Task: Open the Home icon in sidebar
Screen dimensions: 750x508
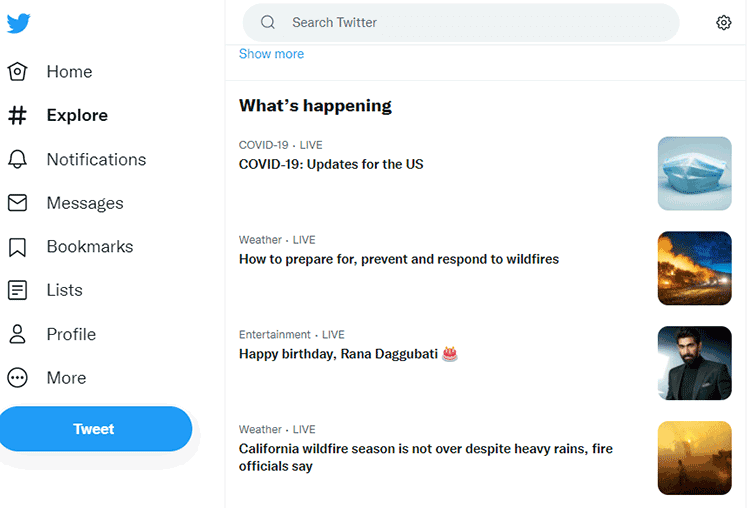Action: [x=17, y=72]
